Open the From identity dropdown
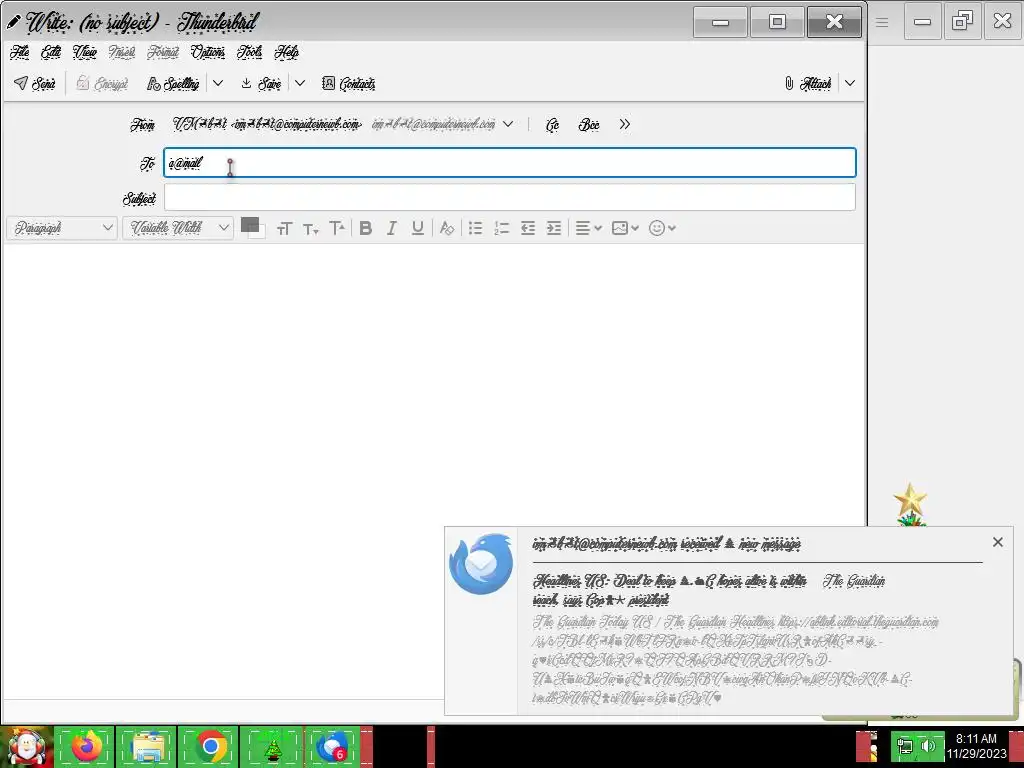Screen dimensions: 1024x768 point(508,124)
